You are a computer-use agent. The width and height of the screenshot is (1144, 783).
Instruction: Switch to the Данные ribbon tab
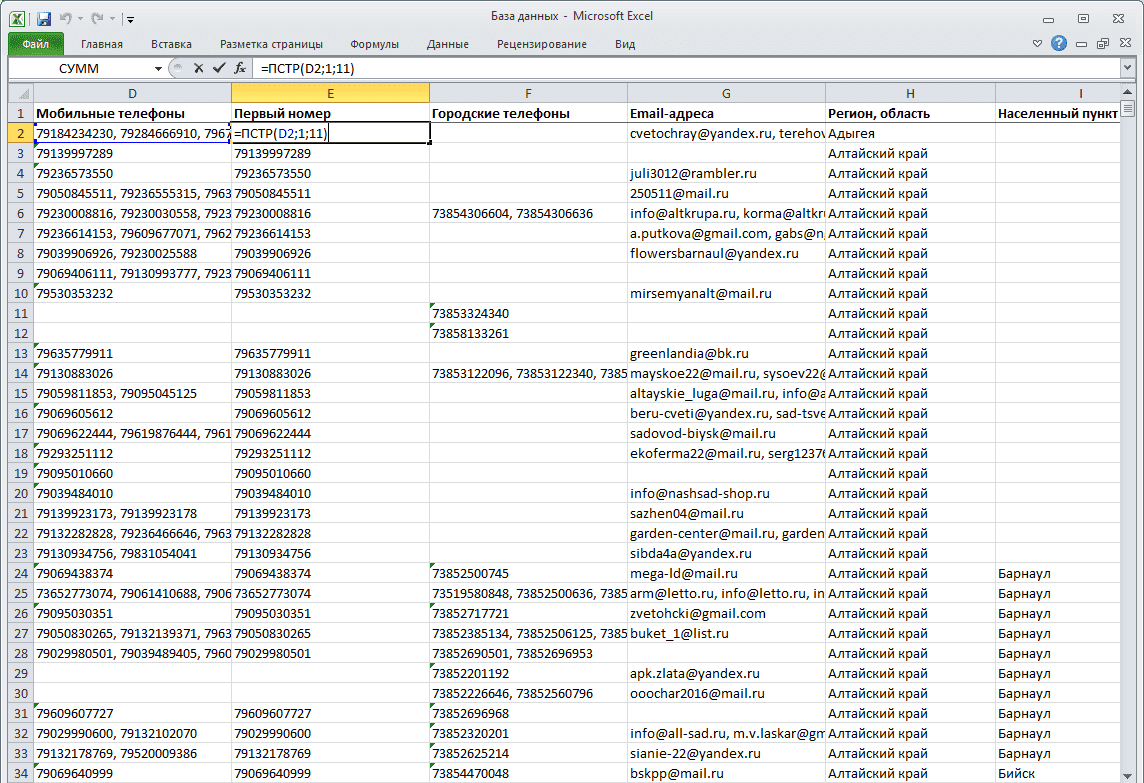click(447, 44)
